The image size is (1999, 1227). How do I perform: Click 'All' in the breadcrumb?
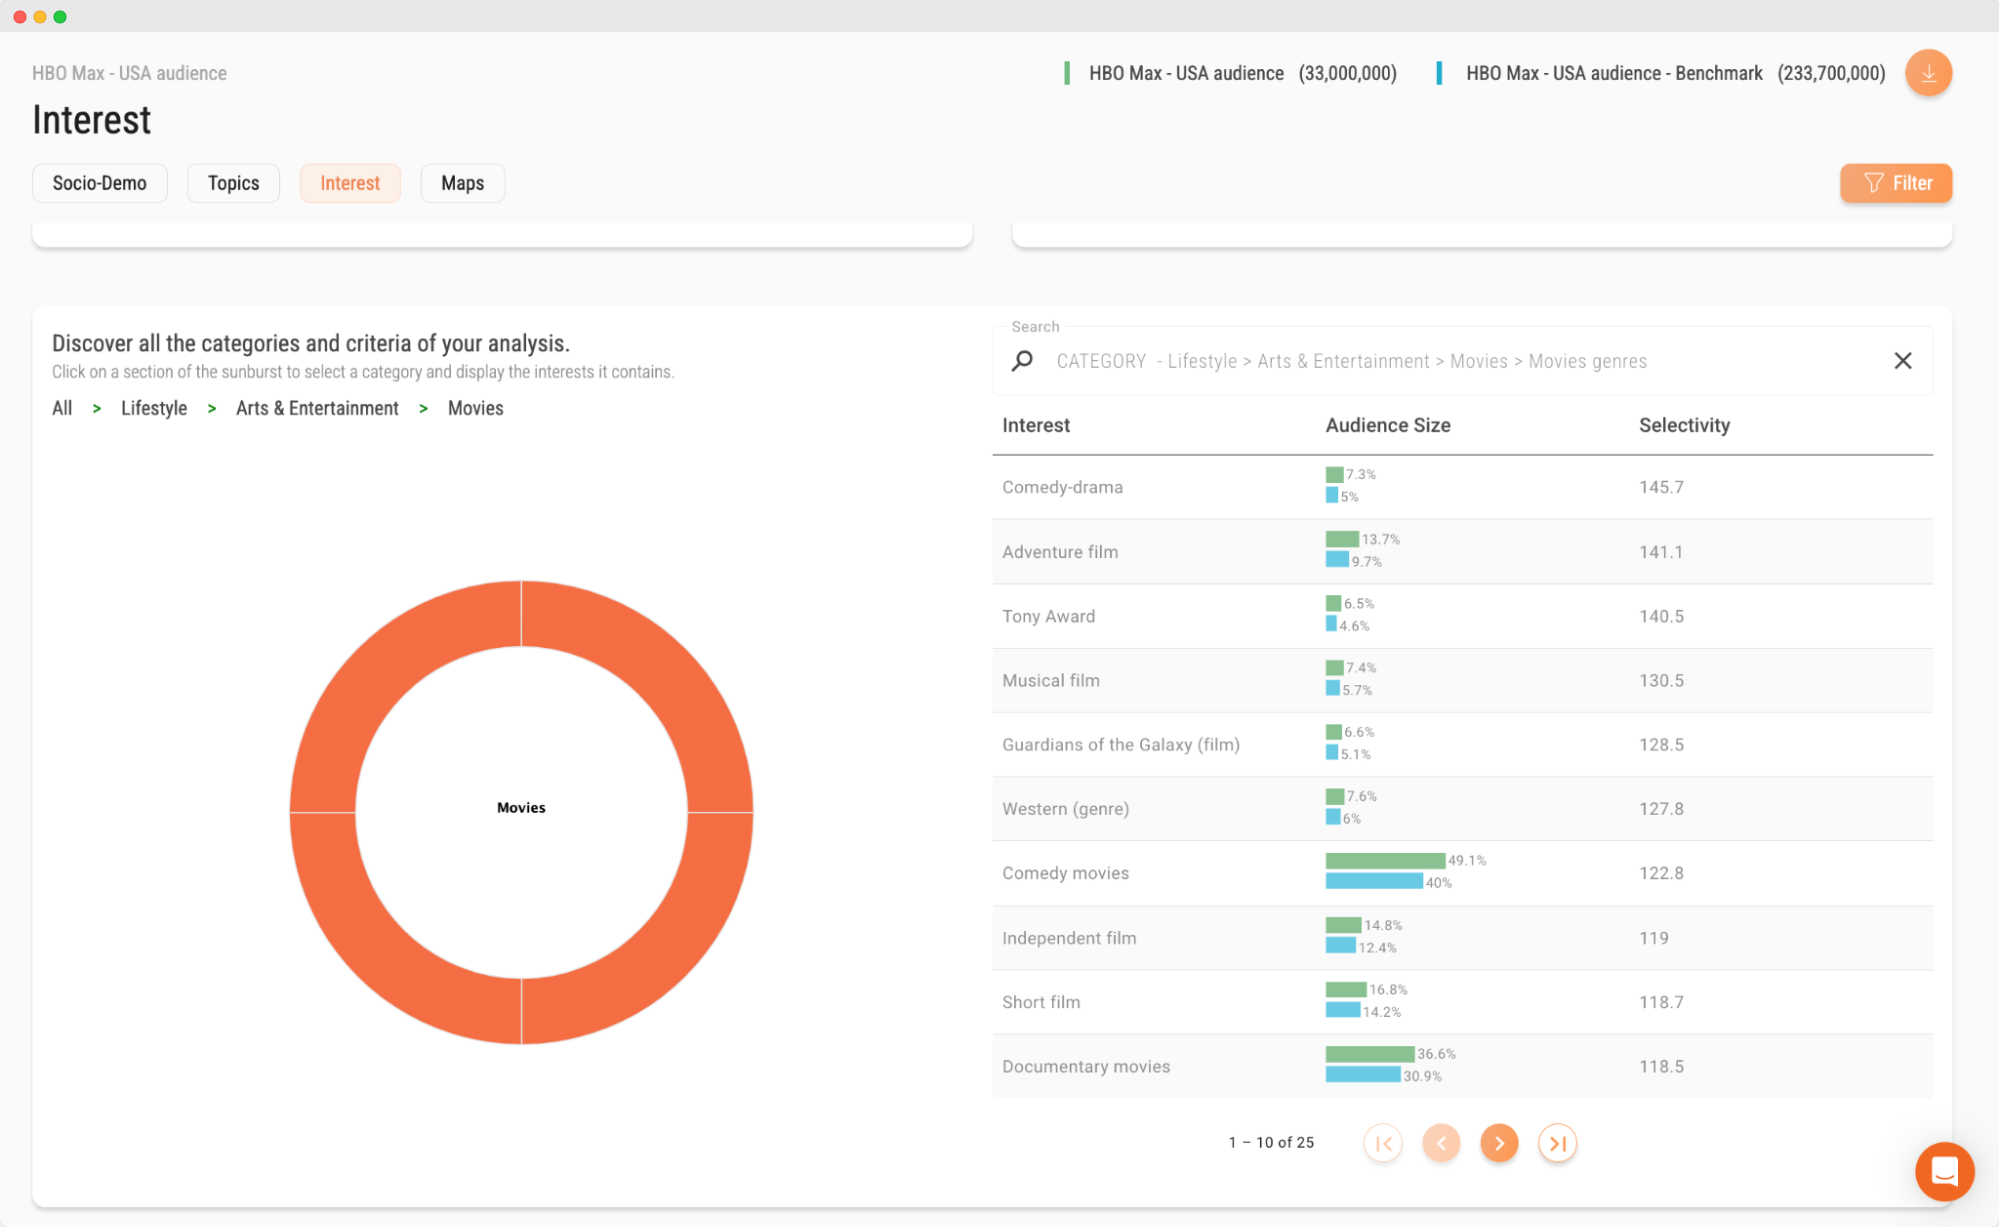click(x=62, y=408)
